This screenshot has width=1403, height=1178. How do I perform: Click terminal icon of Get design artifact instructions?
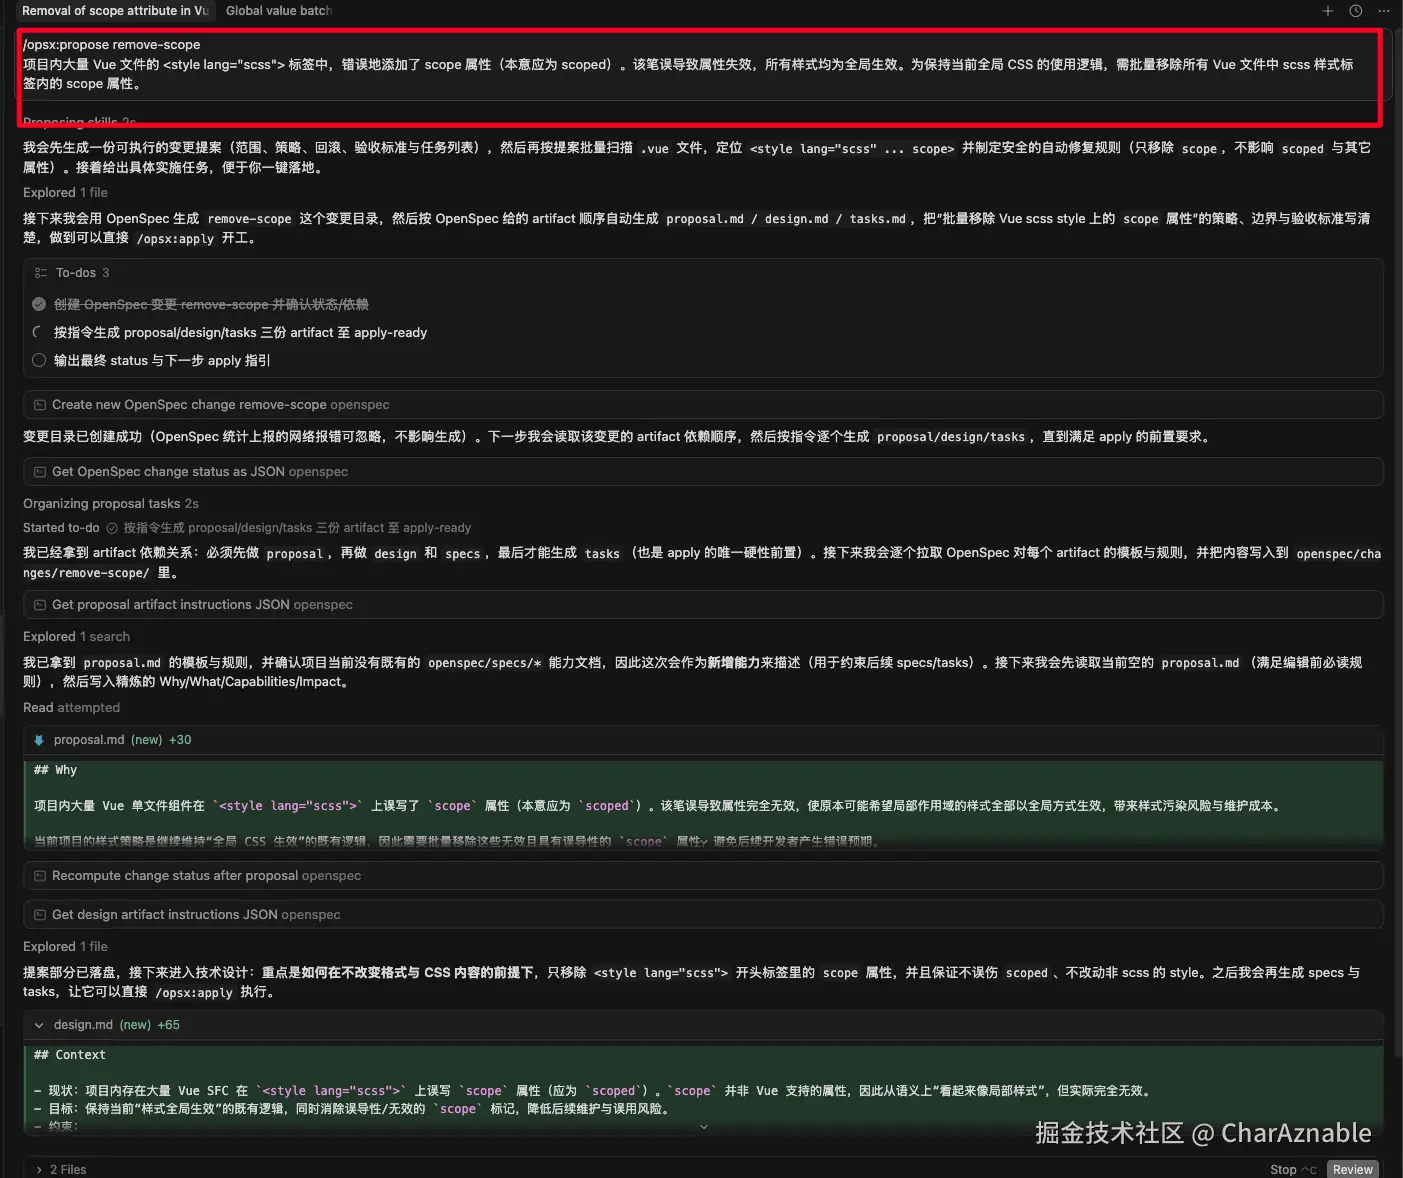click(x=40, y=915)
